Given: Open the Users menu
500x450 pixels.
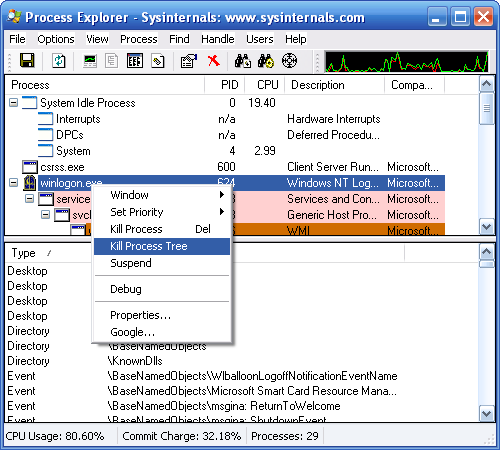Looking at the screenshot, I should 260,39.
